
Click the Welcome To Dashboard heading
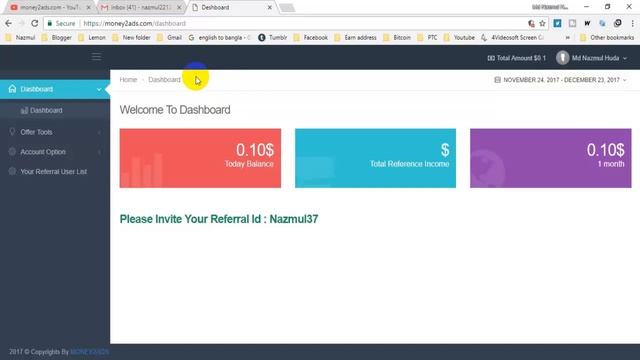coord(175,110)
